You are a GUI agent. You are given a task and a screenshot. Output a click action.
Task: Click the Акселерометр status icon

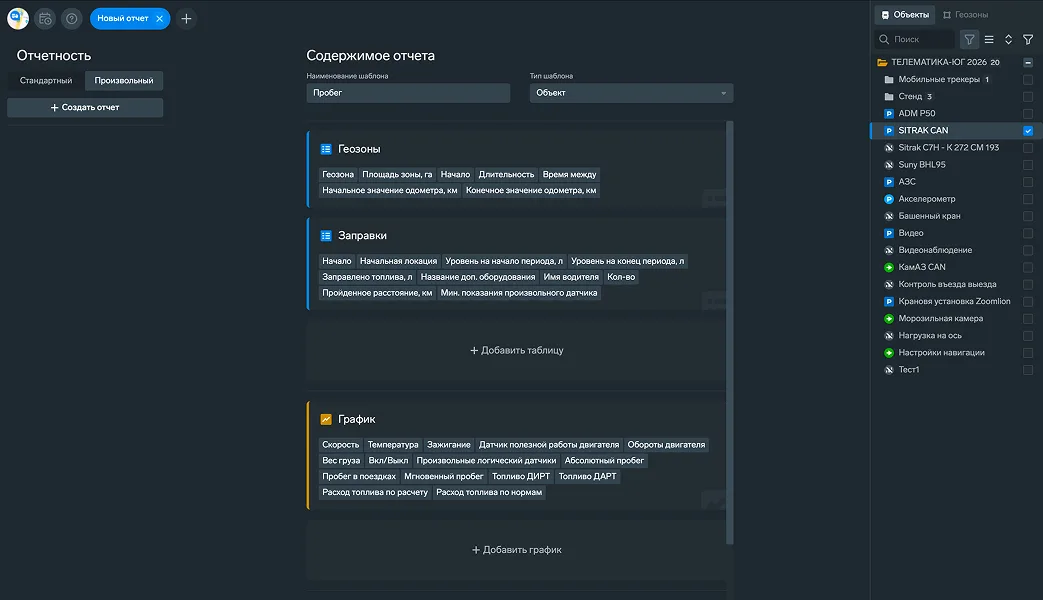(889, 199)
